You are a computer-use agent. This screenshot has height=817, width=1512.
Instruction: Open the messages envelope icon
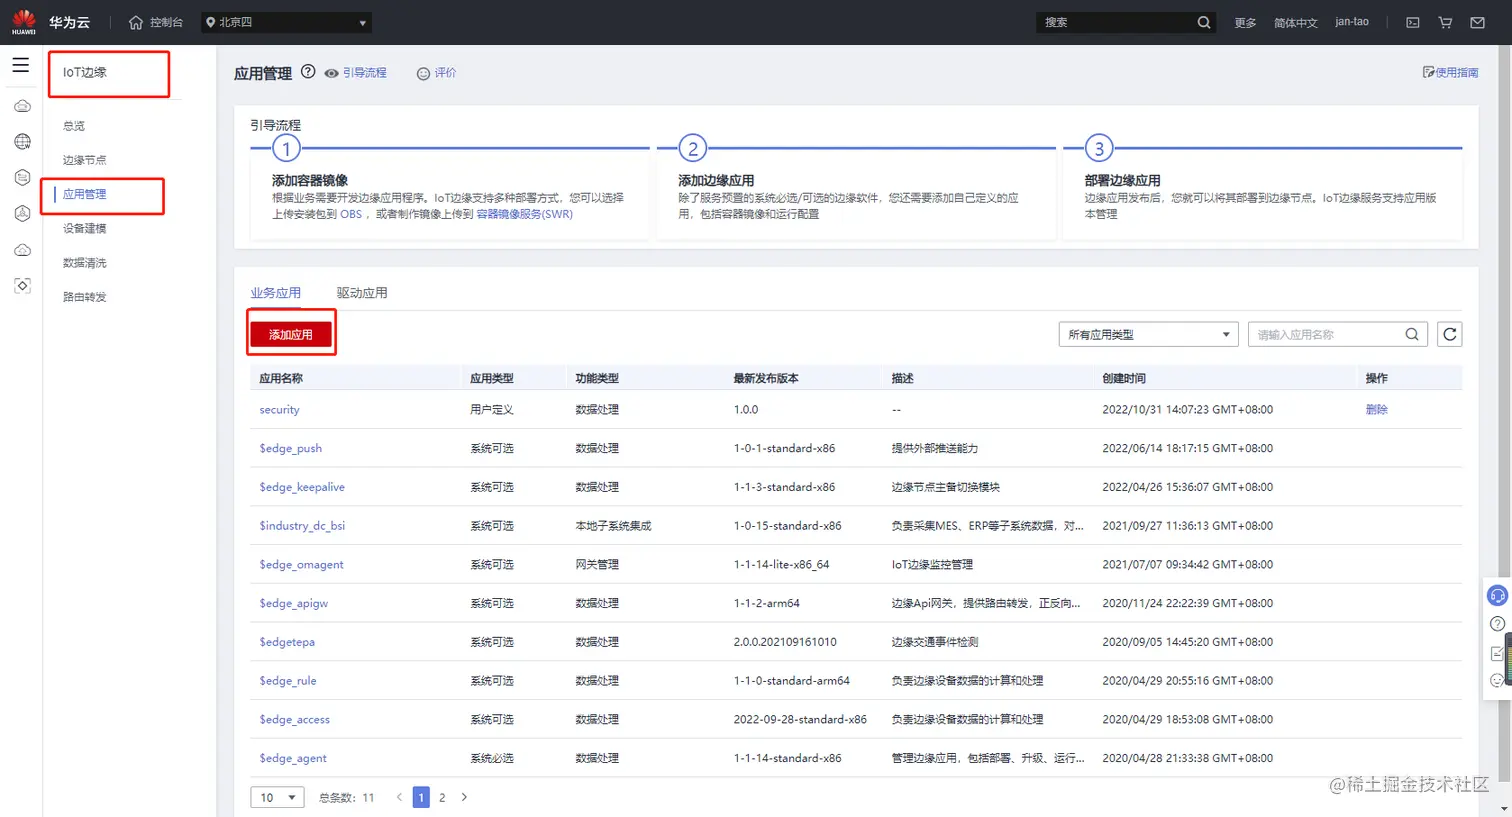[1477, 22]
